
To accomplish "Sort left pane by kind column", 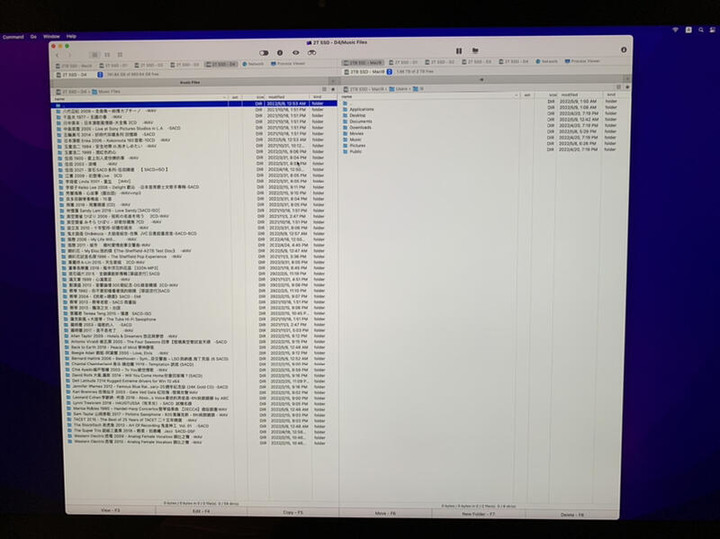I will click(x=323, y=97).
